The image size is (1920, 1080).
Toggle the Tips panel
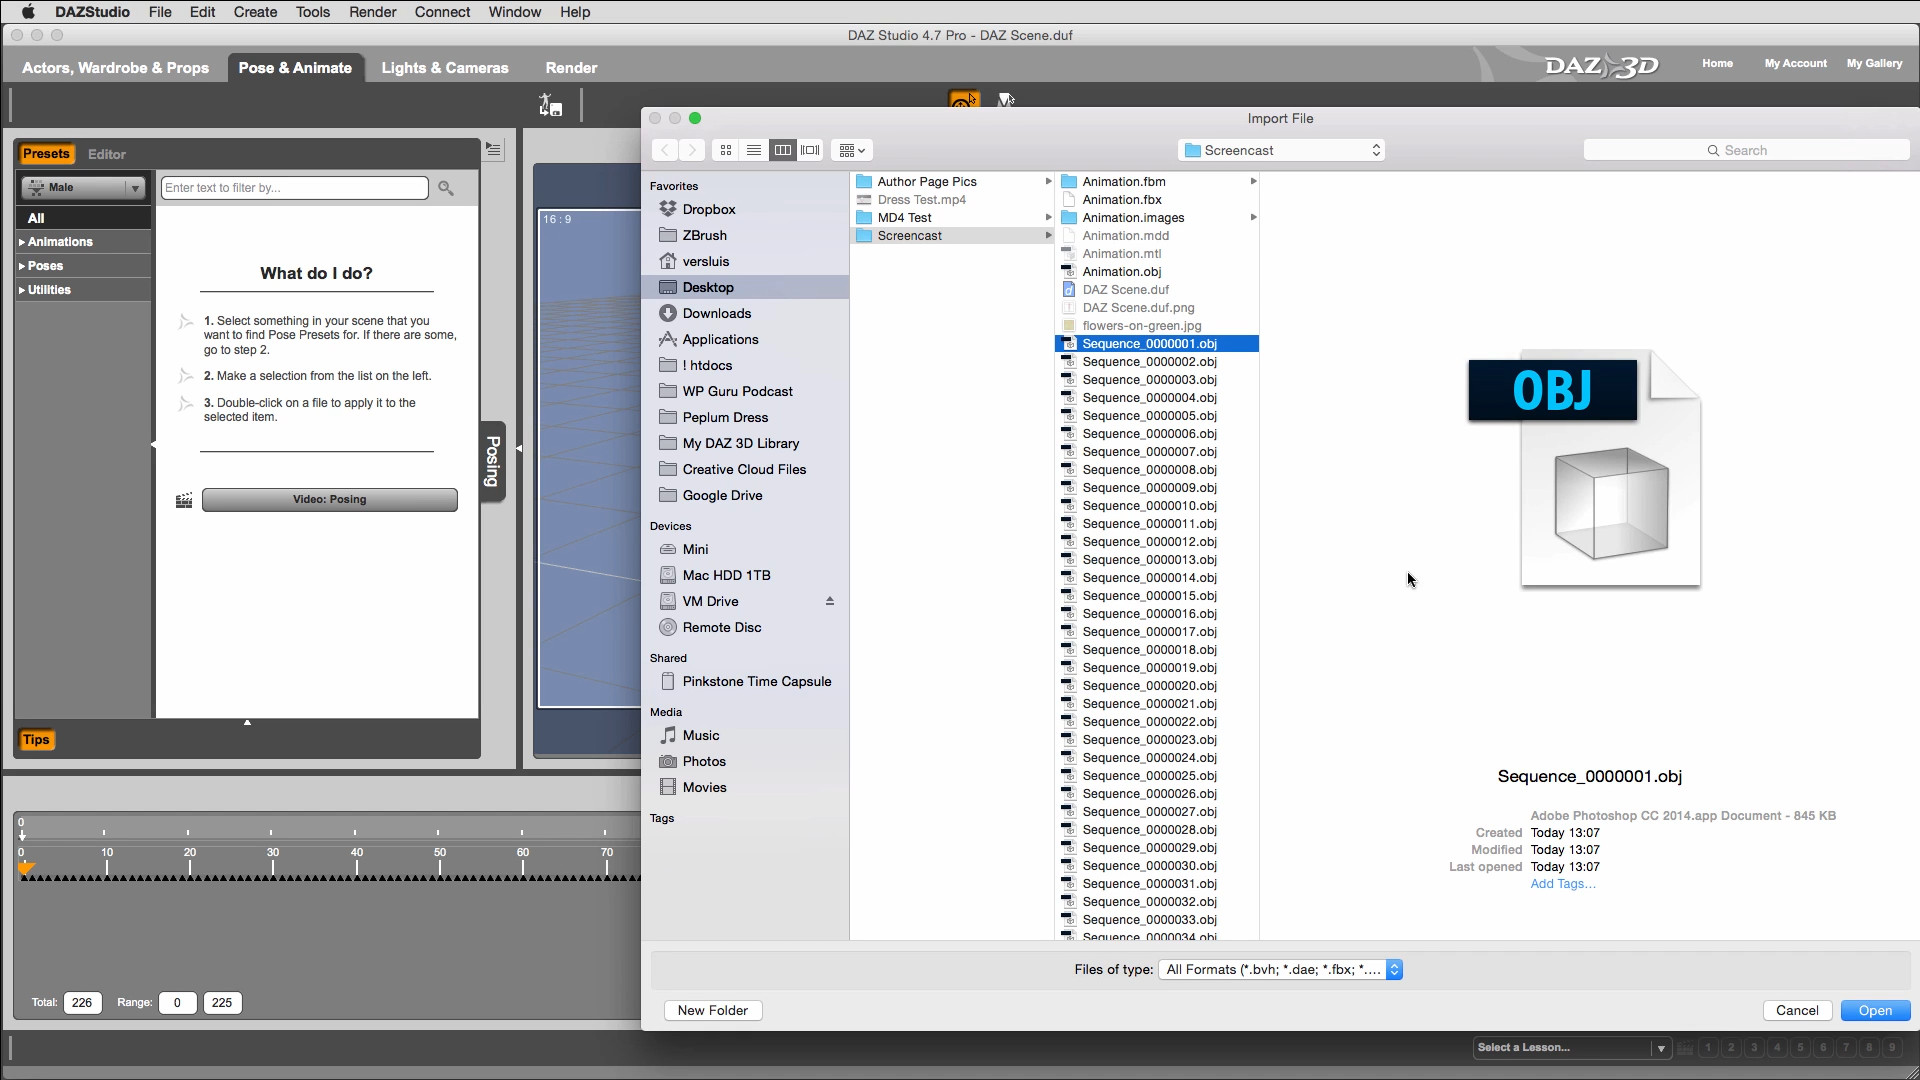[x=36, y=739]
